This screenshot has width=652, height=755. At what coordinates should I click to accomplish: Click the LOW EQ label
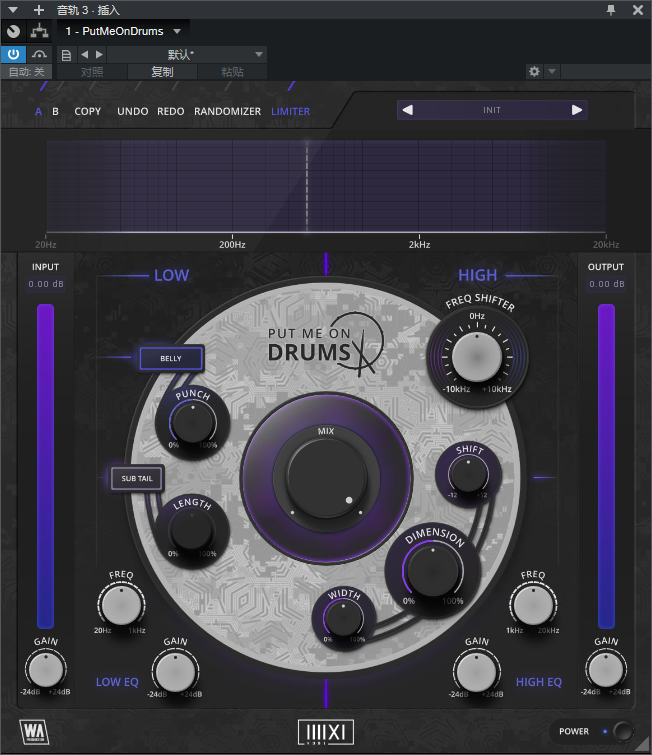click(117, 682)
